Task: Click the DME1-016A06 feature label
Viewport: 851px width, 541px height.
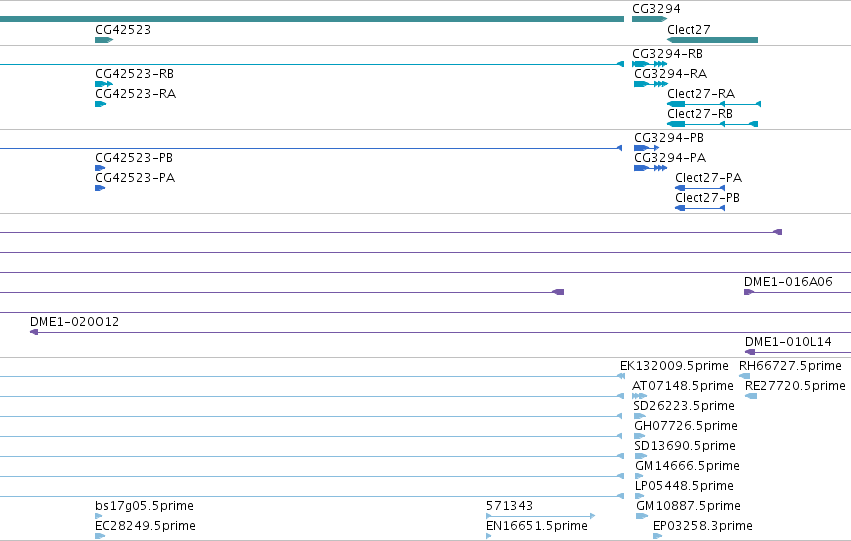Action: click(788, 282)
